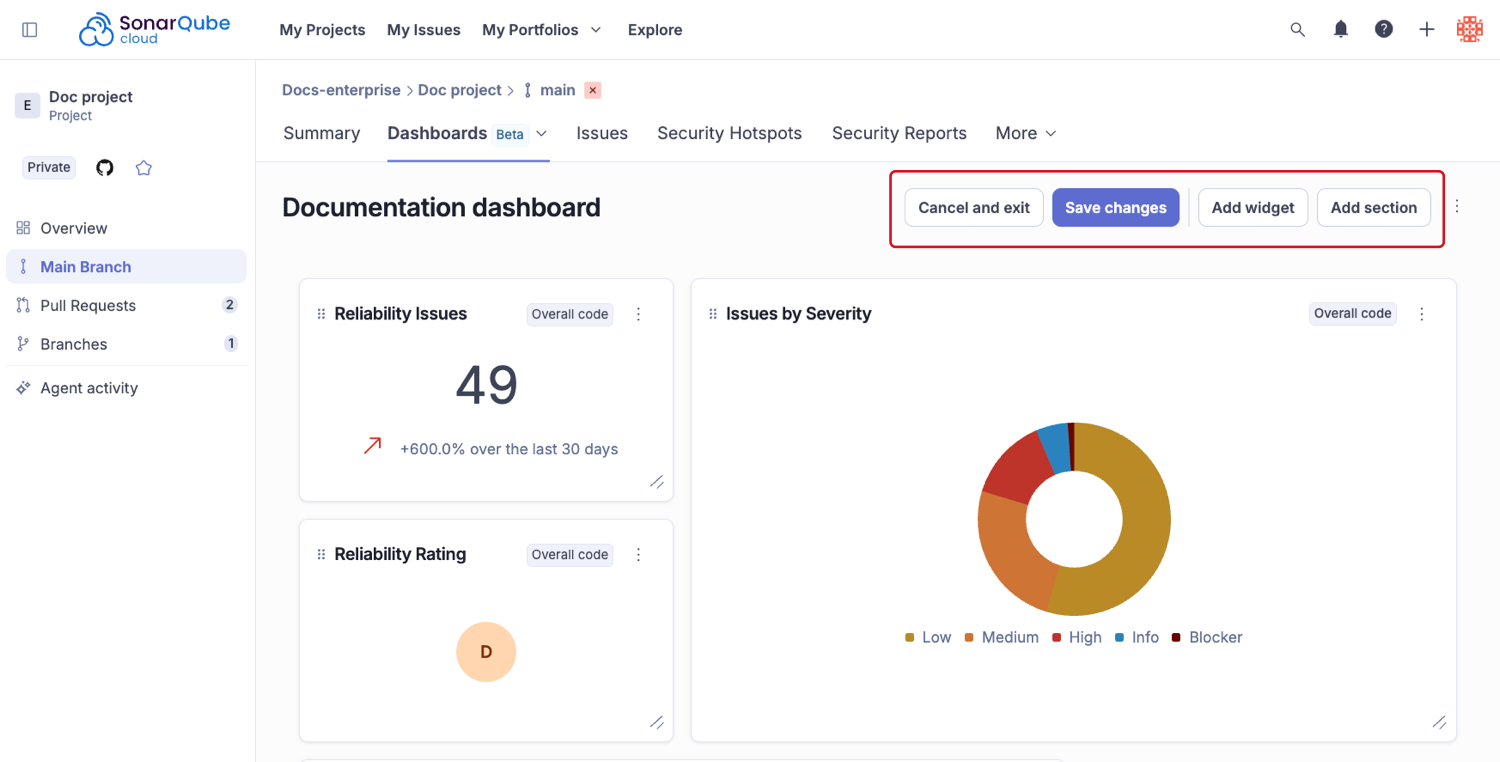Screen dimensions: 1500x762
Task: Open the user avatar menu
Action: click(1469, 30)
